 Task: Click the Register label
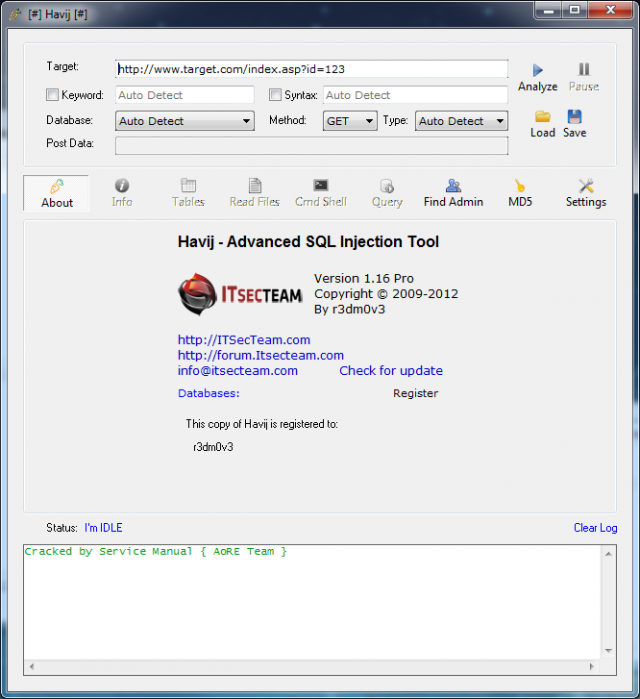point(415,393)
